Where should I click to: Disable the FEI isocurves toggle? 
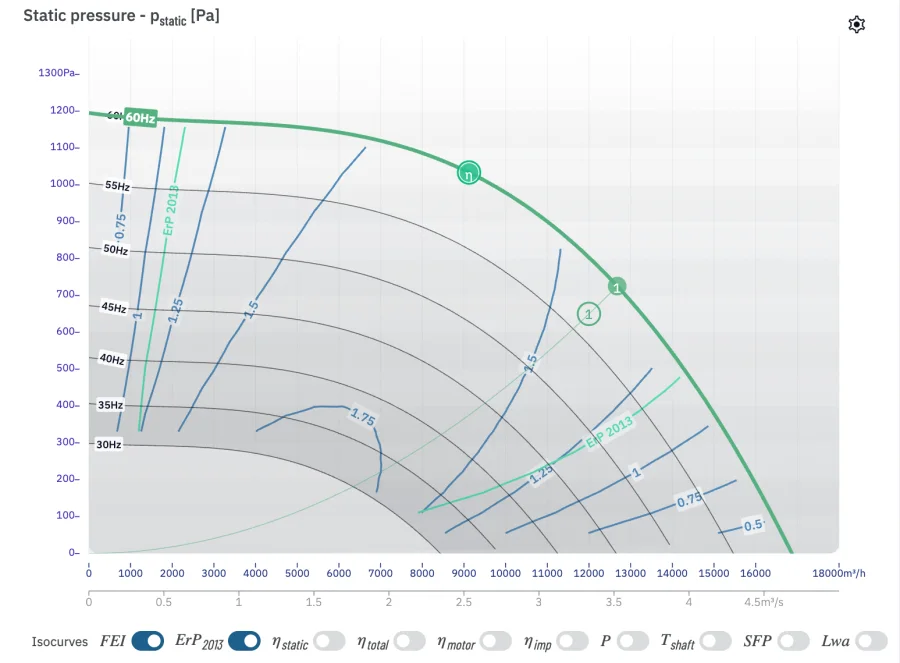click(148, 641)
